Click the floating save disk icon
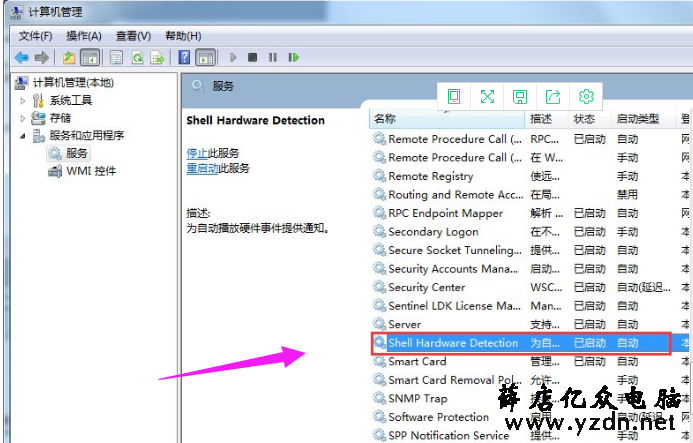Screen dimensions: 693x443 click(x=520, y=96)
